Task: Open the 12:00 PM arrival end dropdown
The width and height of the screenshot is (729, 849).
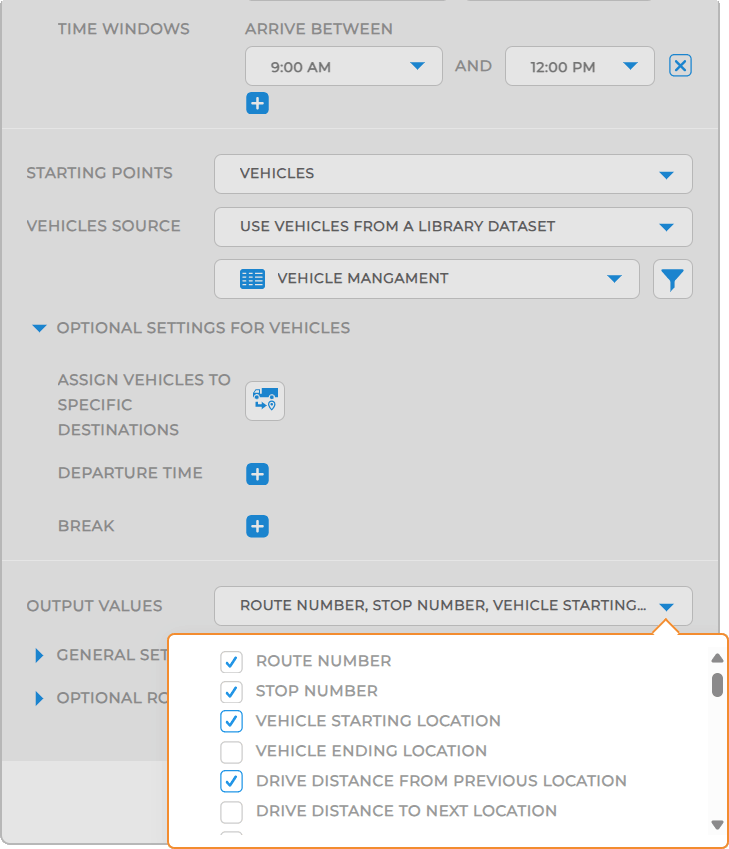Action: pyautogui.click(x=580, y=66)
